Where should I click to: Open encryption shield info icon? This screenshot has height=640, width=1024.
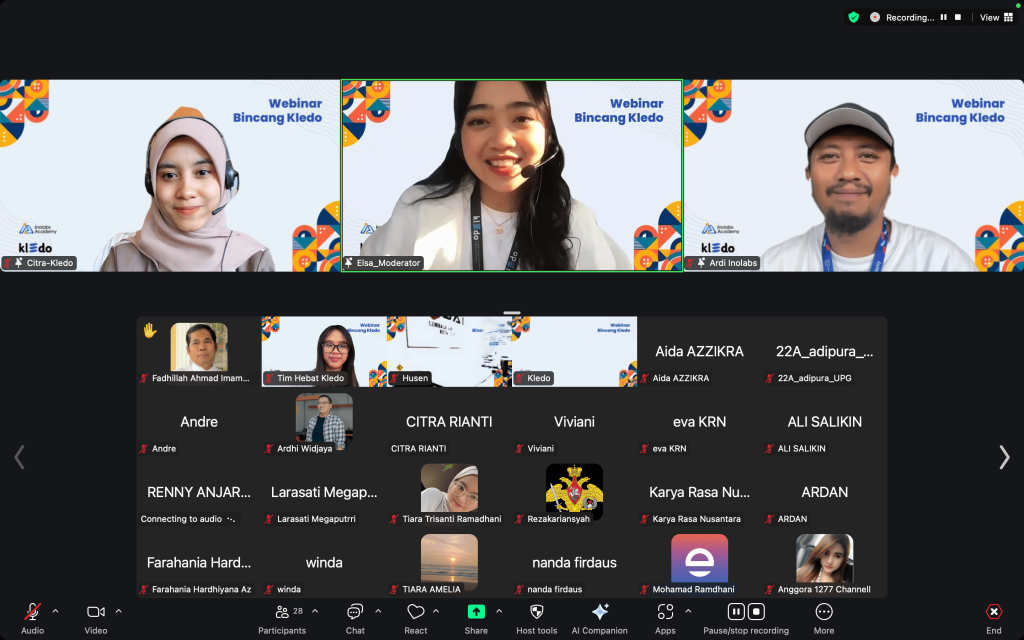click(x=854, y=18)
